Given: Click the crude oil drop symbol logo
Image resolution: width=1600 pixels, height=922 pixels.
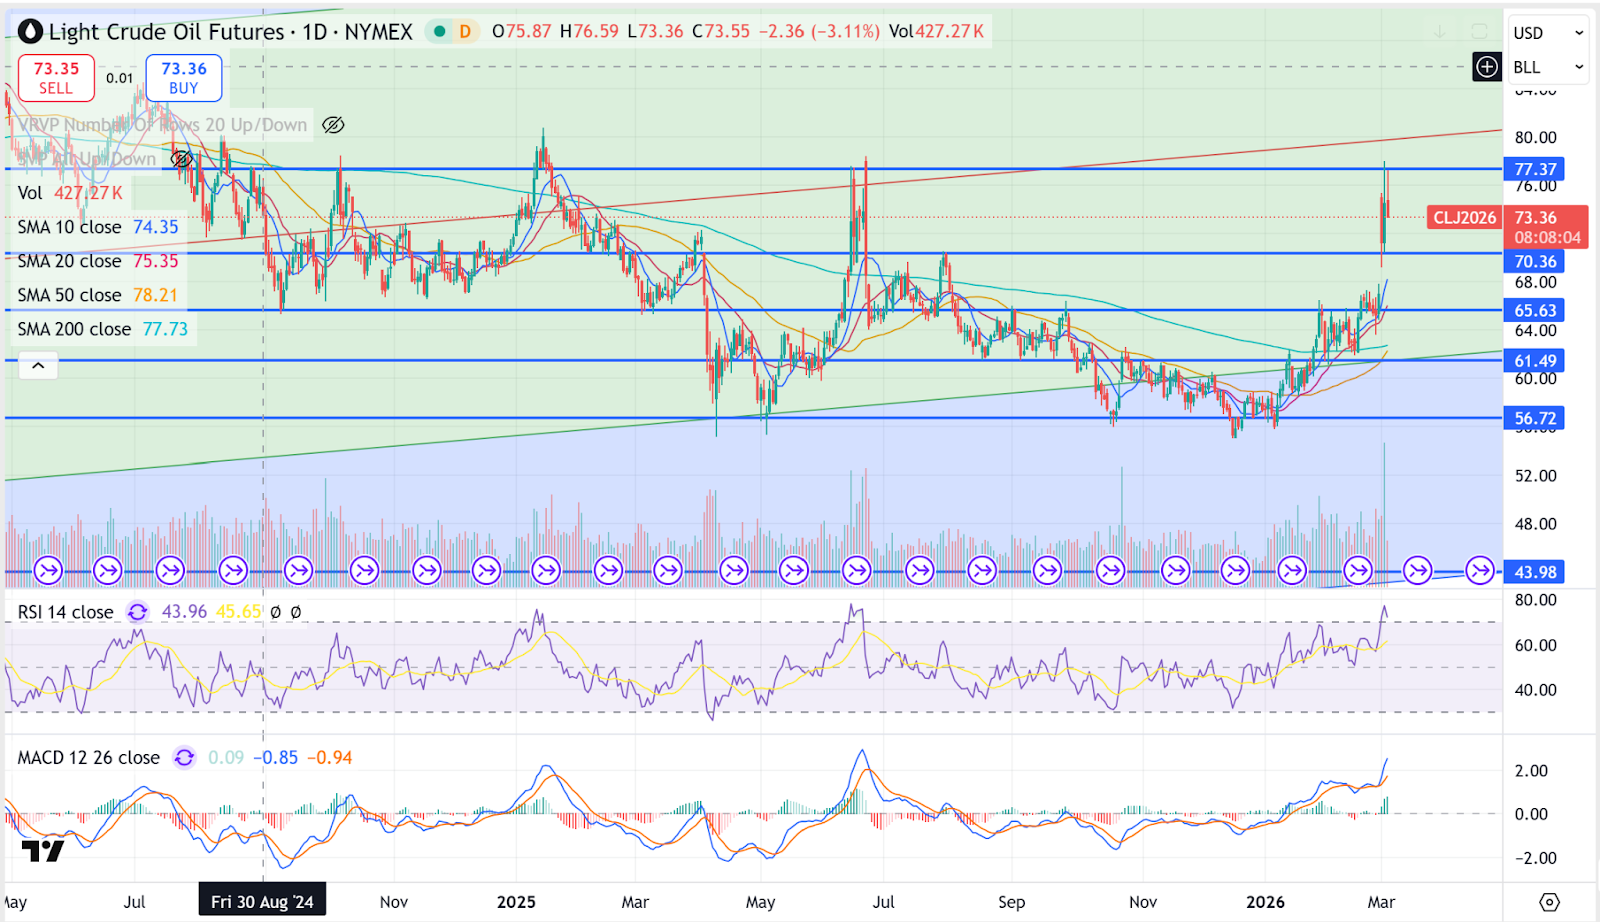Looking at the screenshot, I should tap(31, 32).
